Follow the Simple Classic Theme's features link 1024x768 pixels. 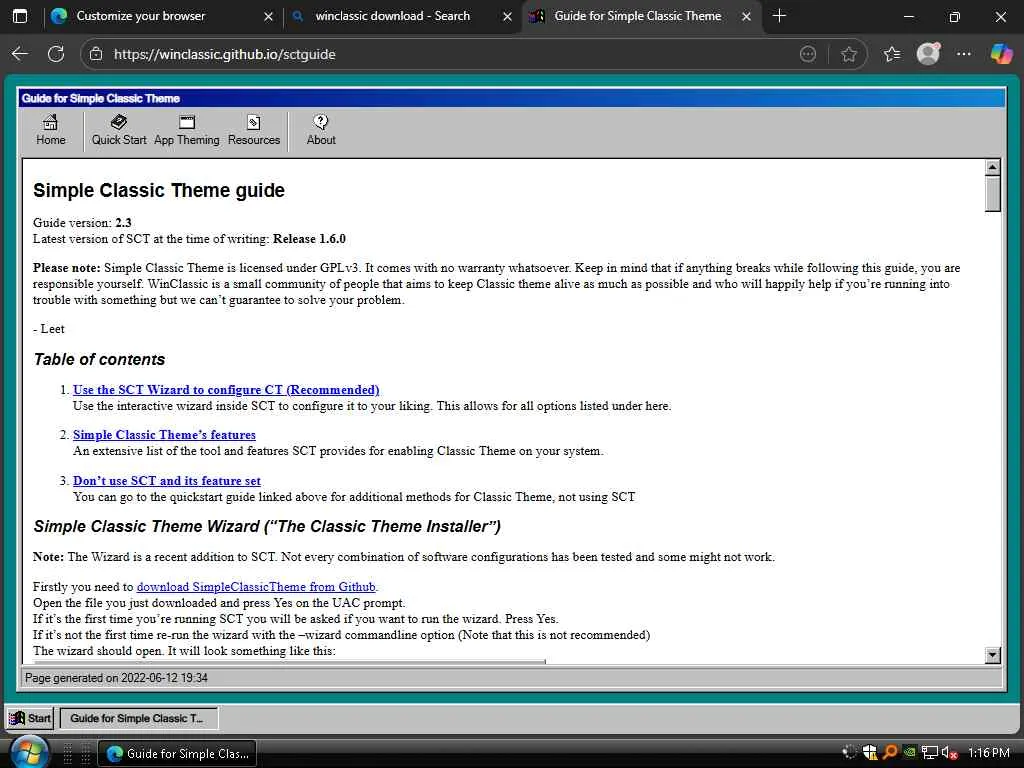click(164, 435)
